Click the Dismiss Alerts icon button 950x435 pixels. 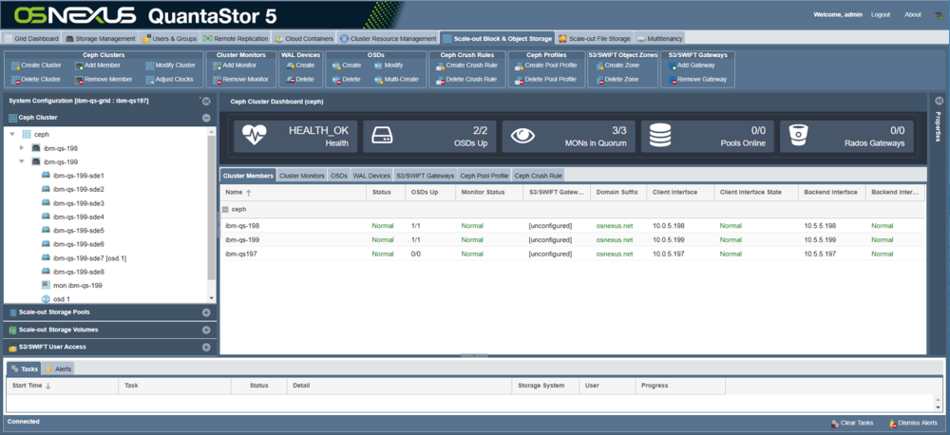coord(893,423)
